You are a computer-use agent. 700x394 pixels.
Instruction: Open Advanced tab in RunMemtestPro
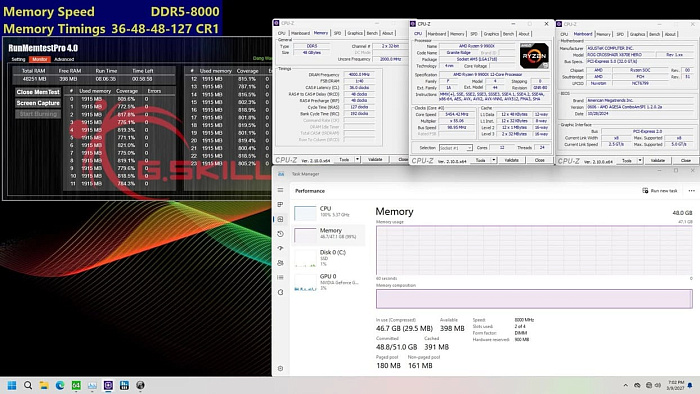[x=64, y=59]
